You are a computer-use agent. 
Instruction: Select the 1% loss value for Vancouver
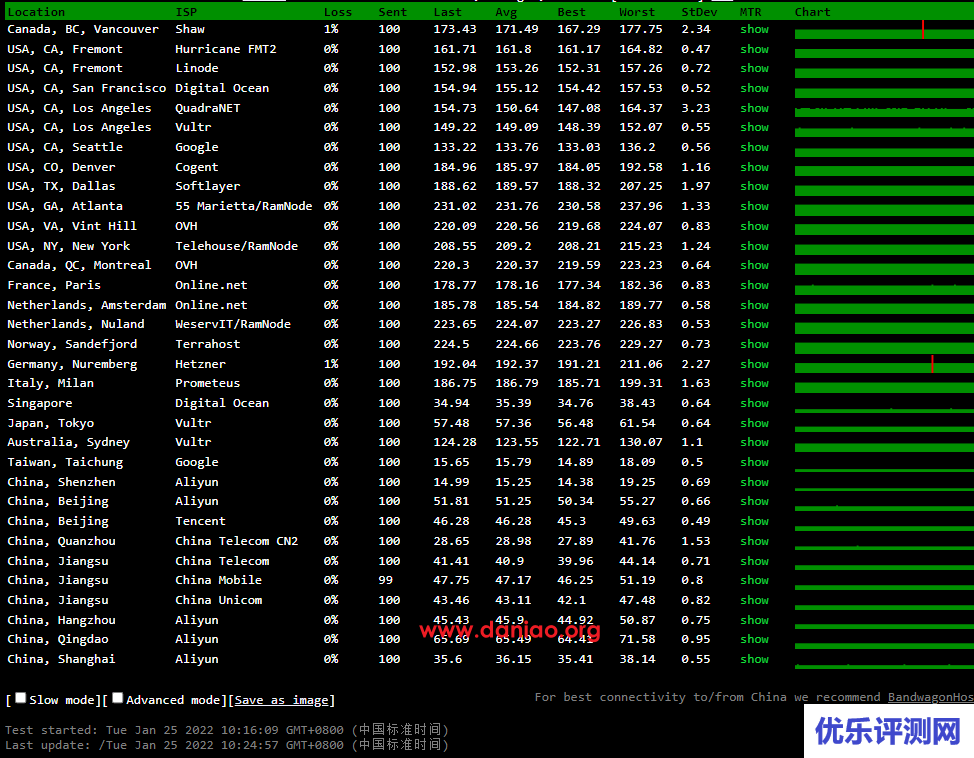pos(331,29)
